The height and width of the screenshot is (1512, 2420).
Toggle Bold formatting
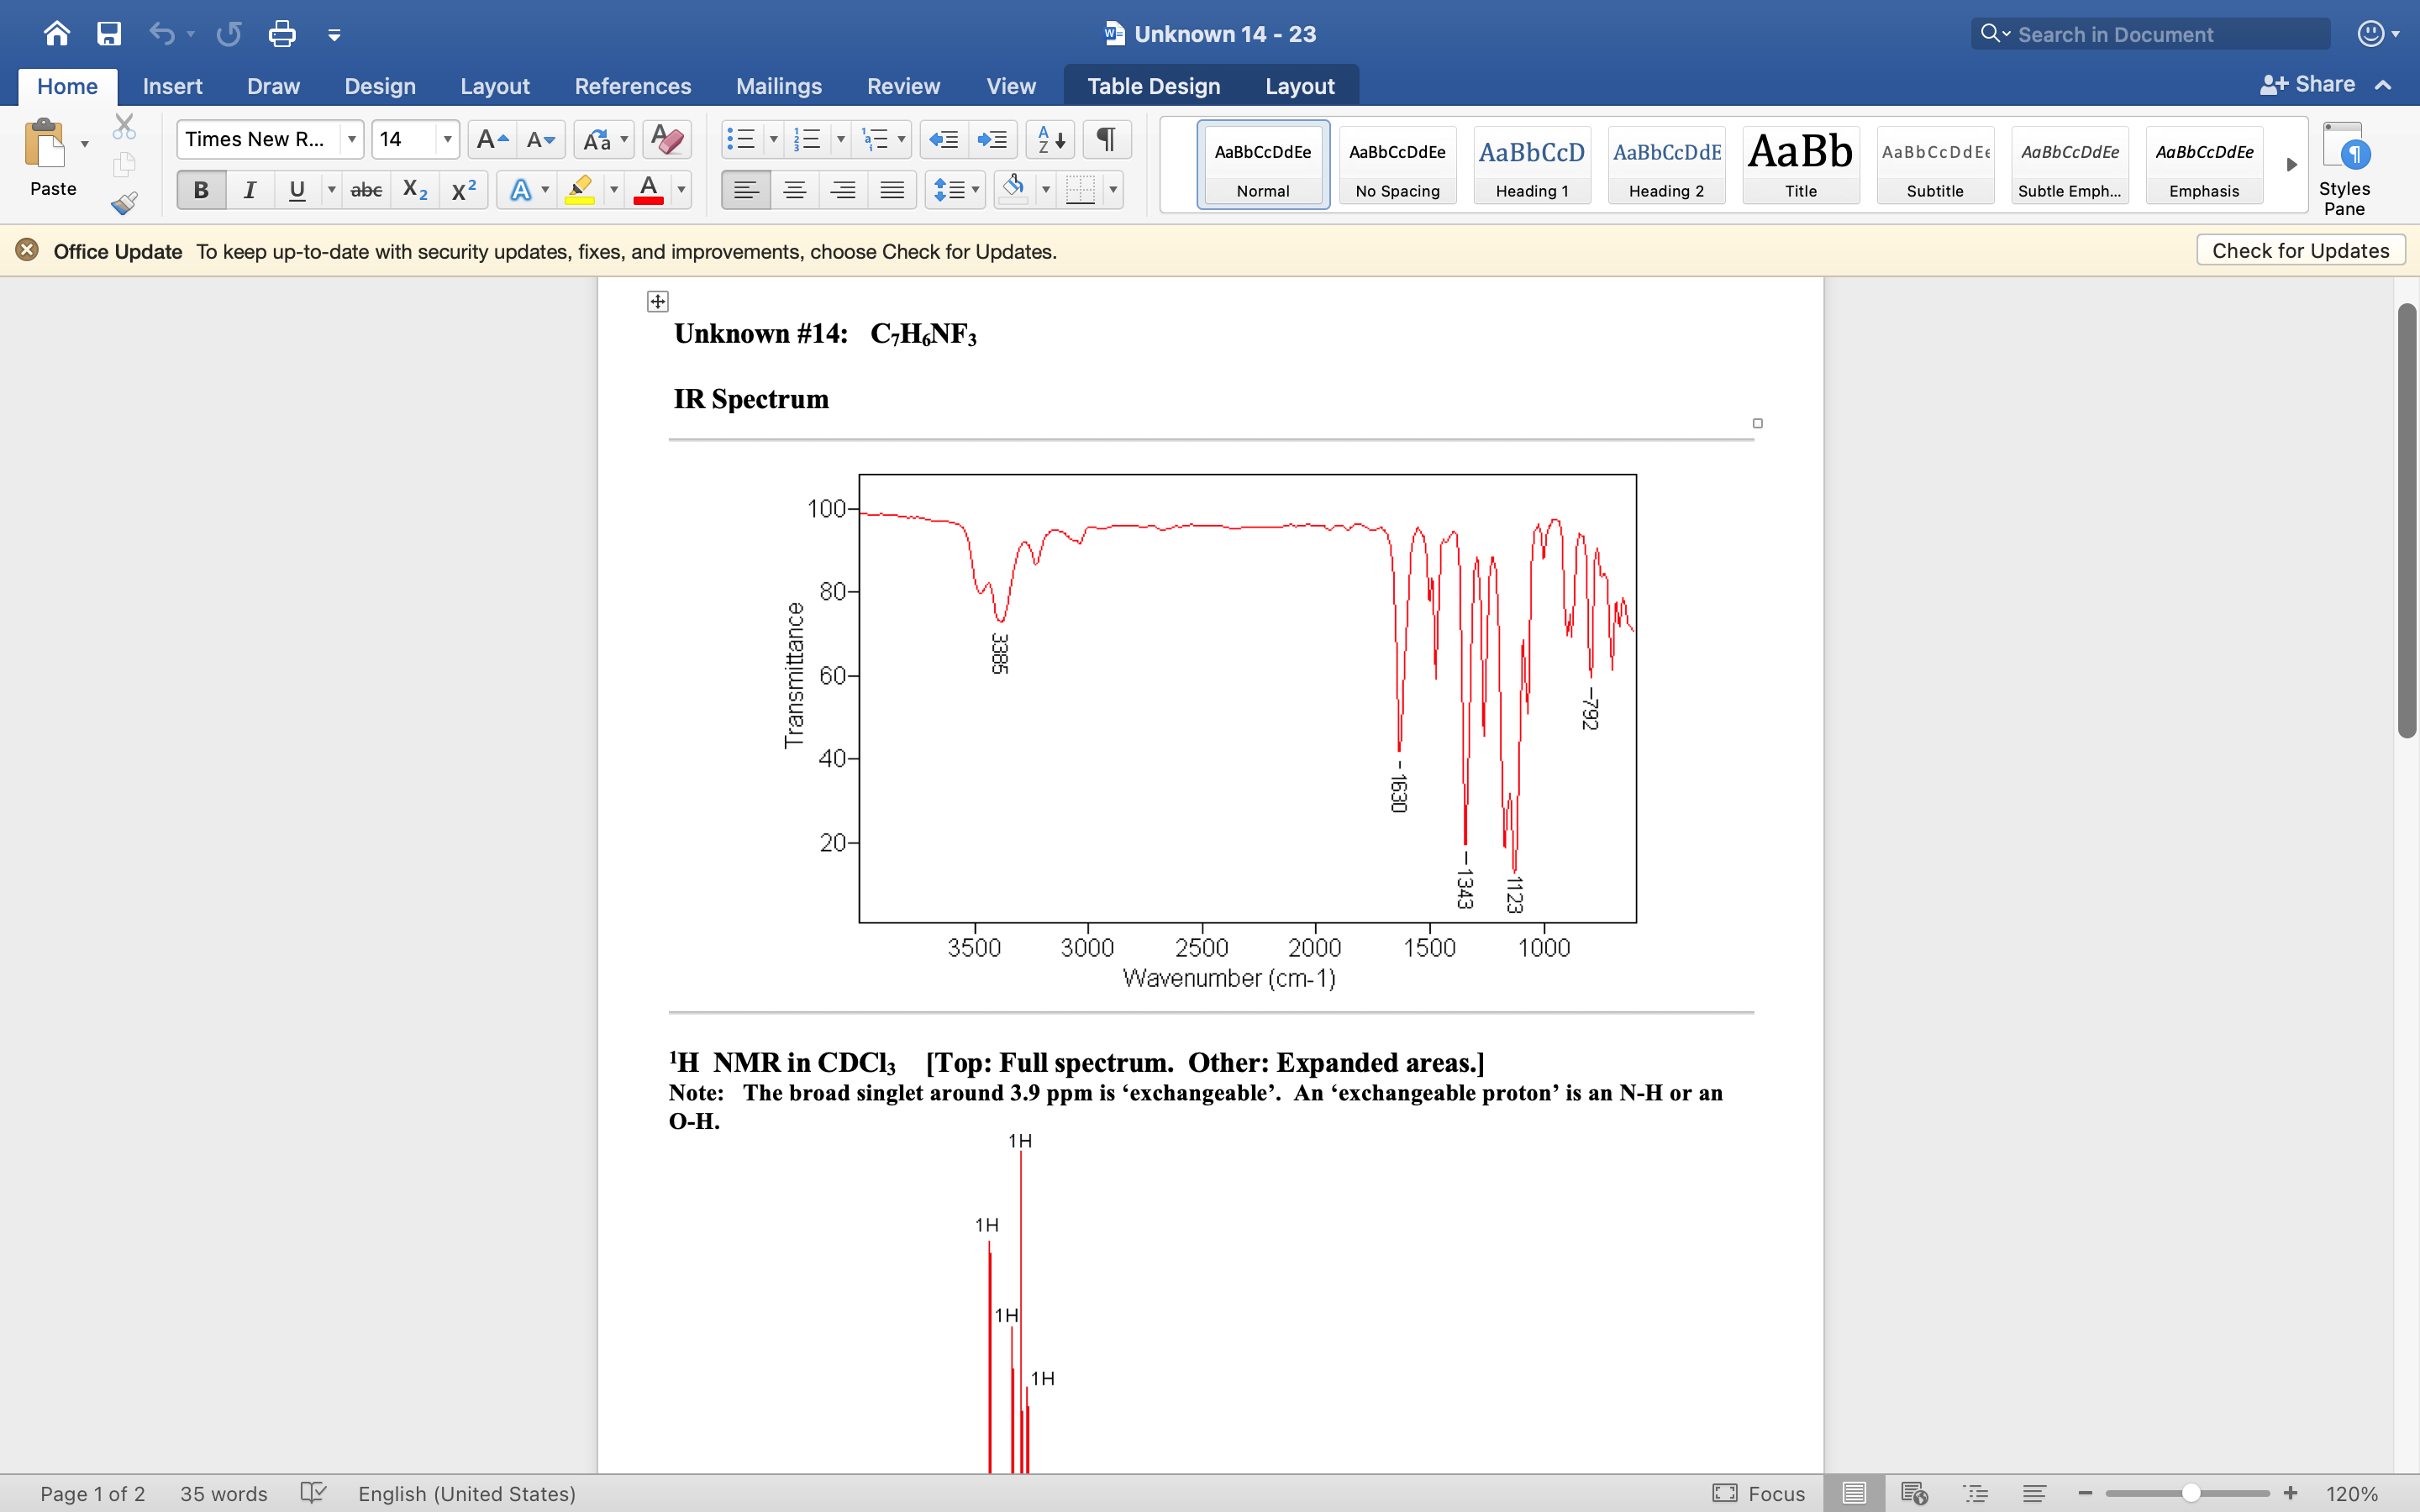coord(201,189)
